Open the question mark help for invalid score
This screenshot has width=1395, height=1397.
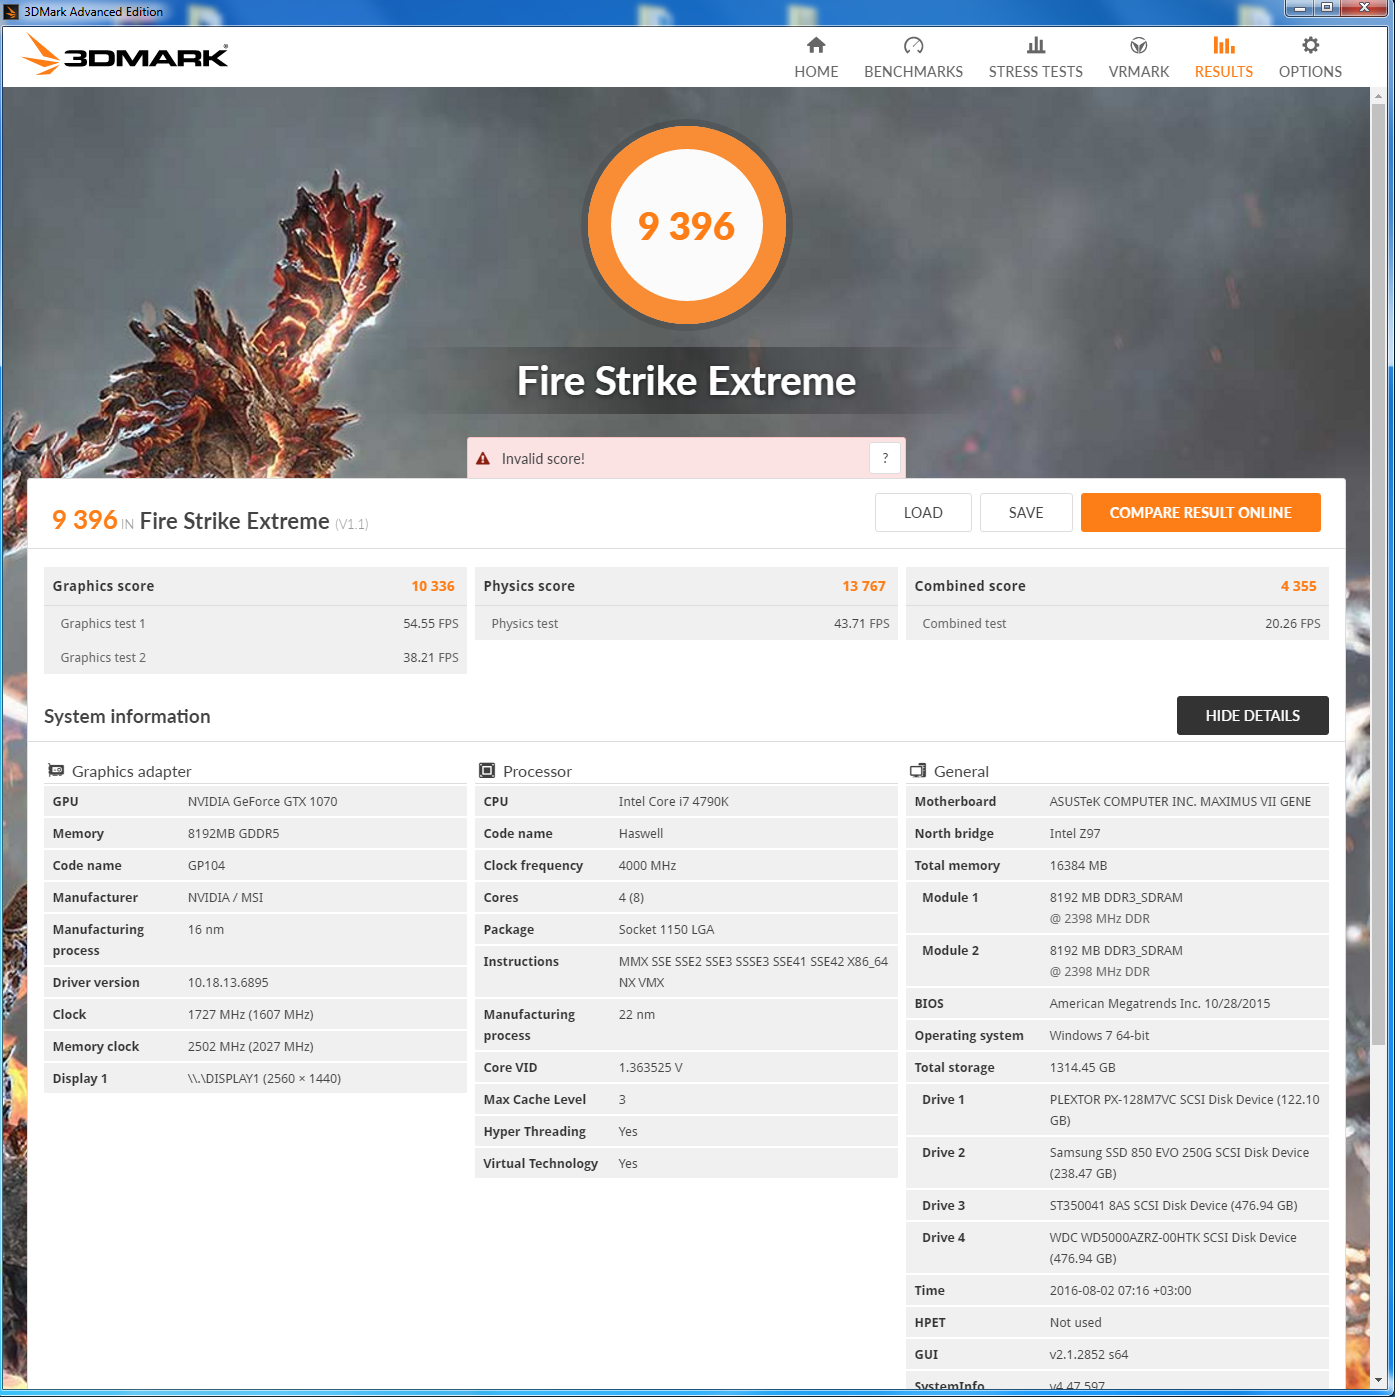(885, 458)
